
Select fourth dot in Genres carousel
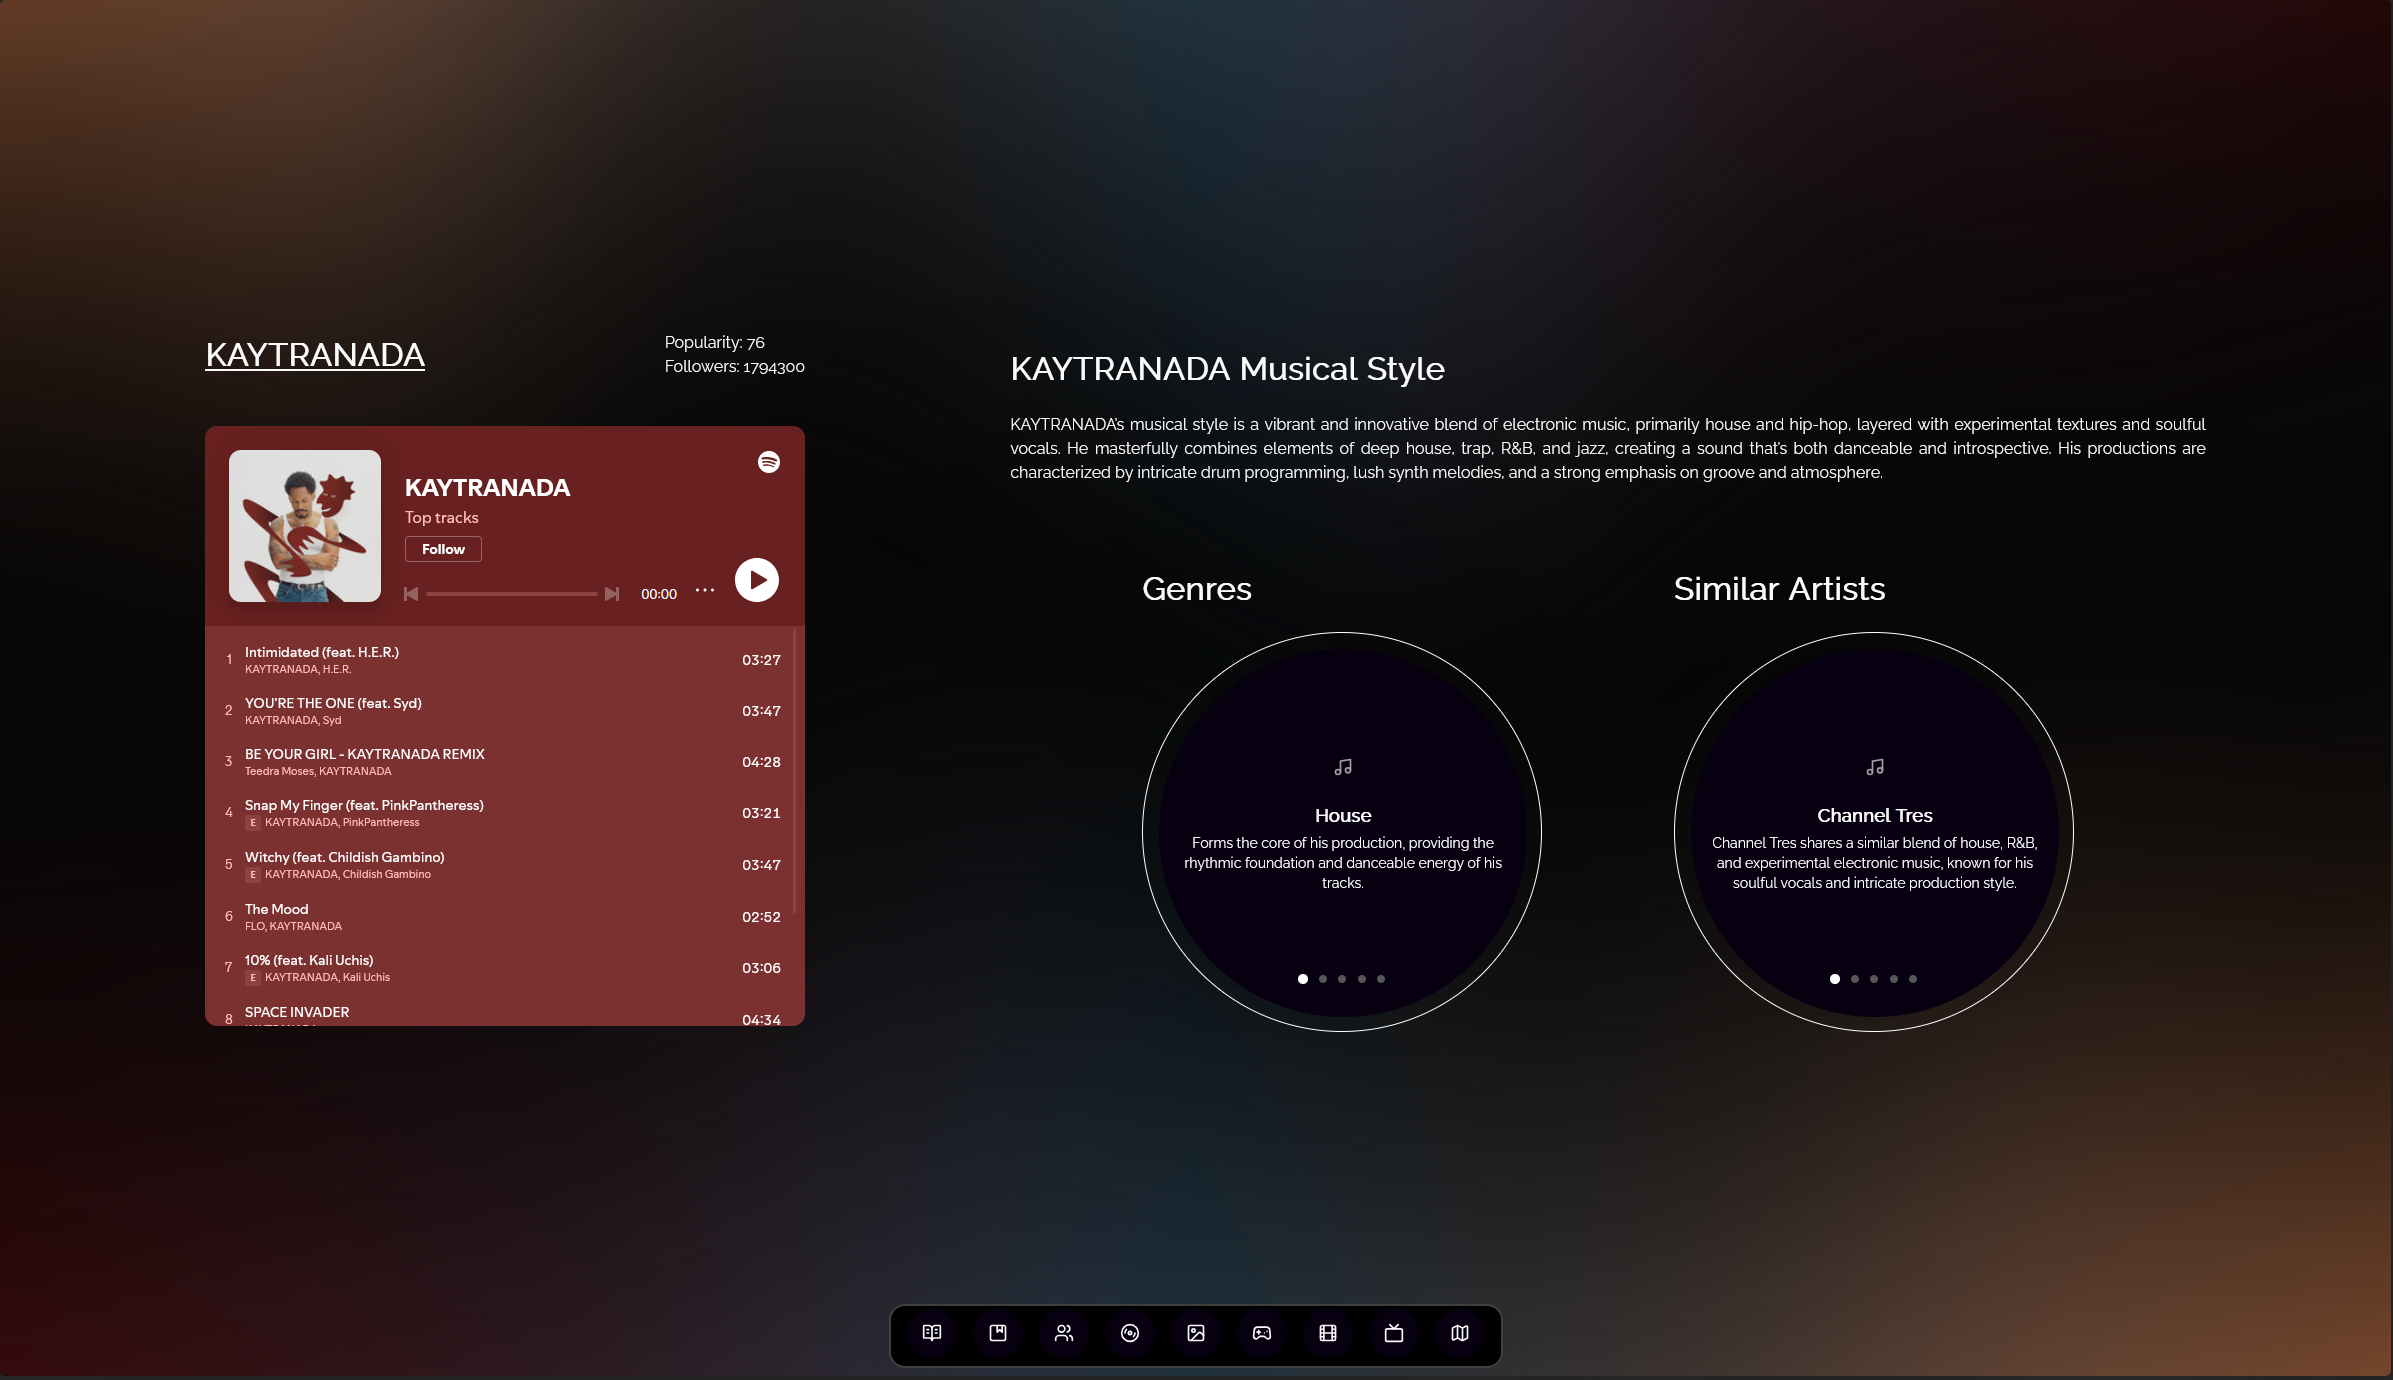(1362, 979)
